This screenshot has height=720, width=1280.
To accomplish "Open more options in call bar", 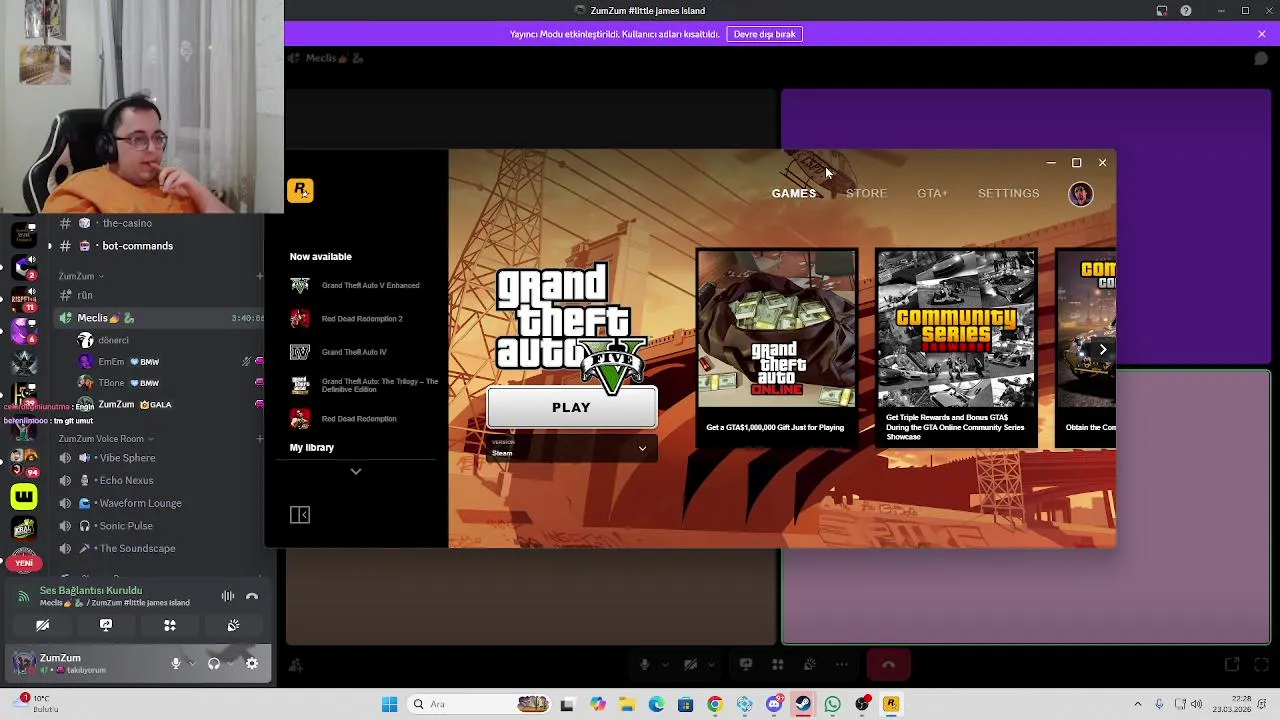I will (842, 665).
